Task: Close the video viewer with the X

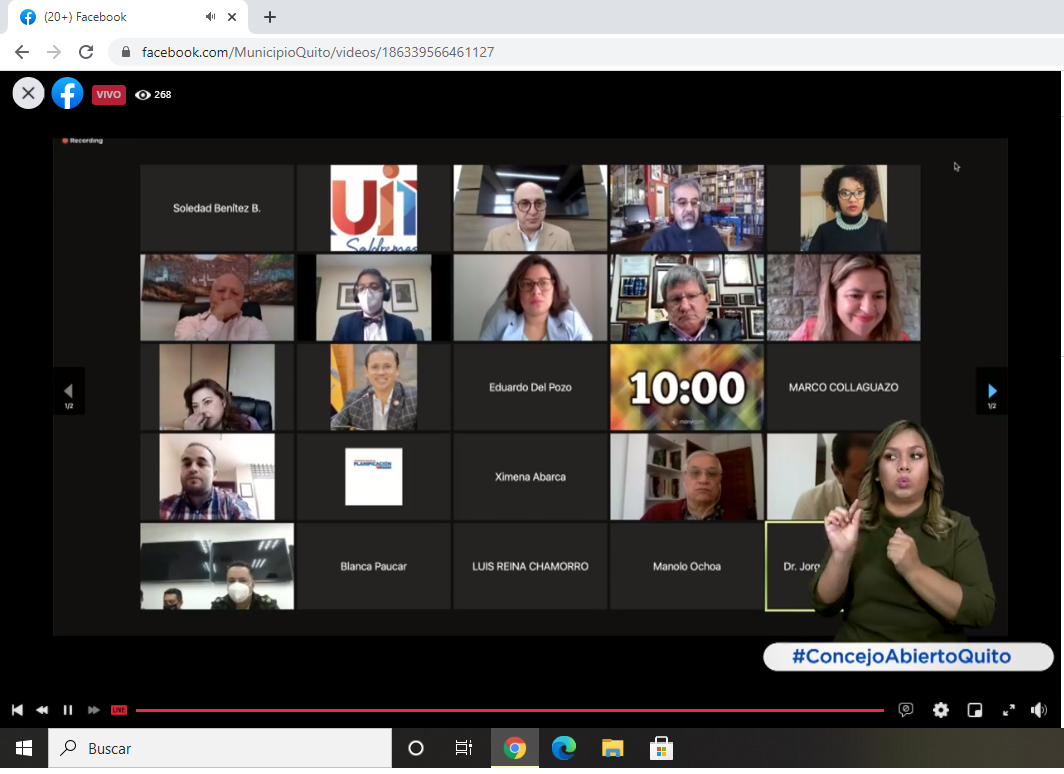Action: [x=28, y=94]
